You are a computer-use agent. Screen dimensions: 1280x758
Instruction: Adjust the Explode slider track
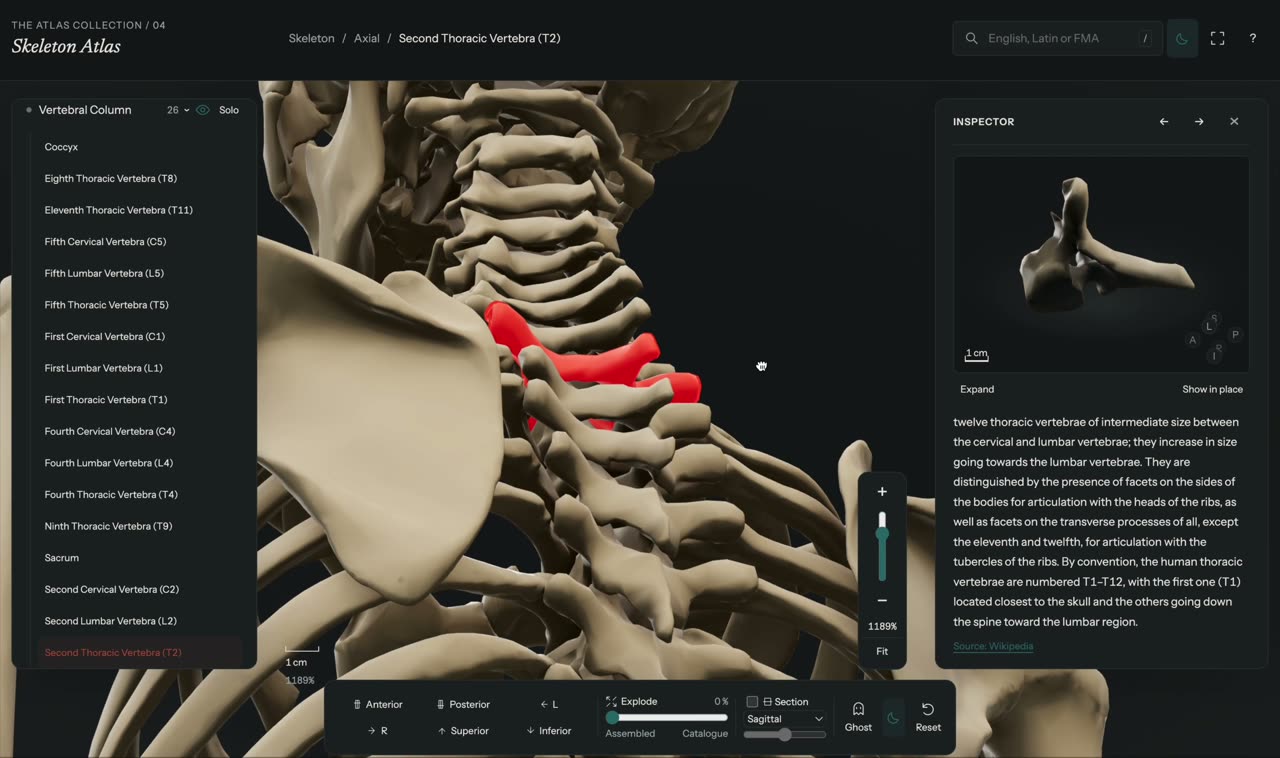click(667, 717)
